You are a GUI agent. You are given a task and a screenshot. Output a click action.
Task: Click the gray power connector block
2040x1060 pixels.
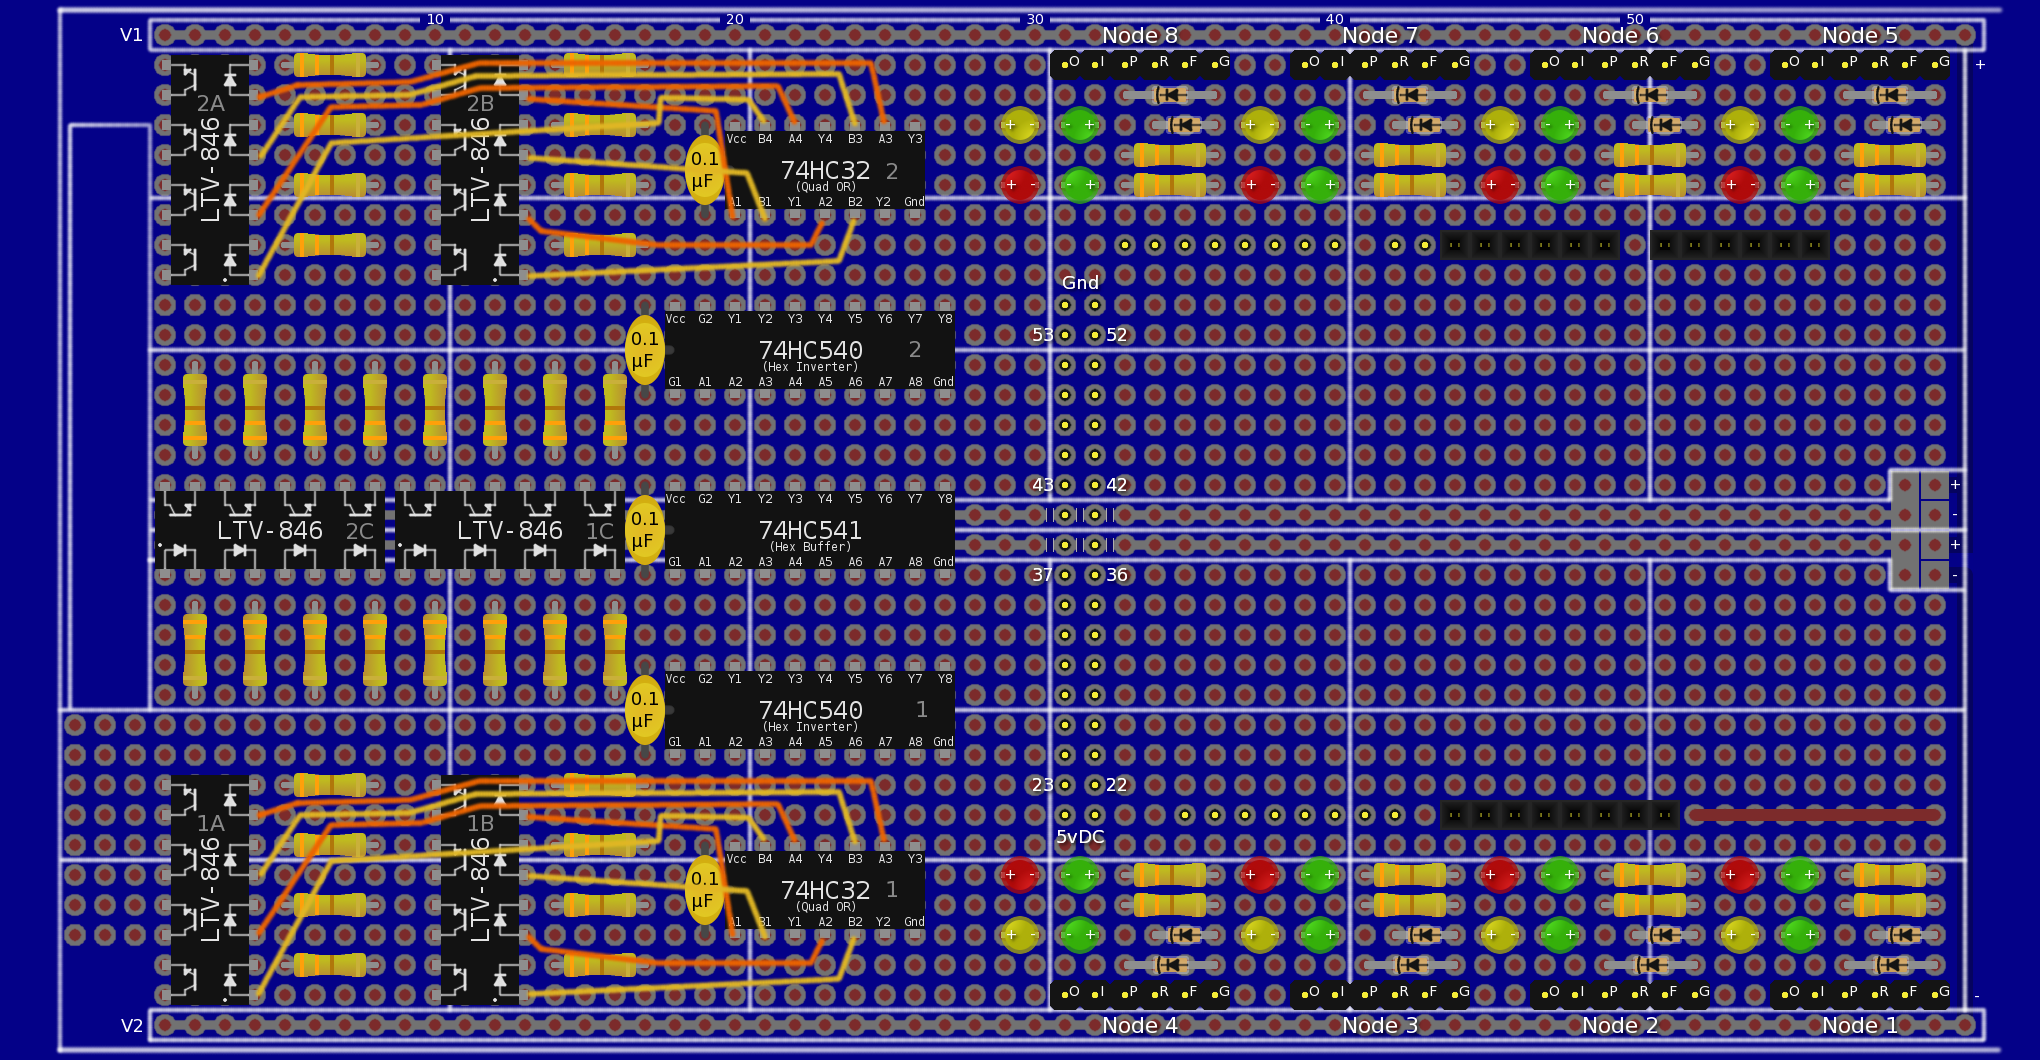[1919, 530]
